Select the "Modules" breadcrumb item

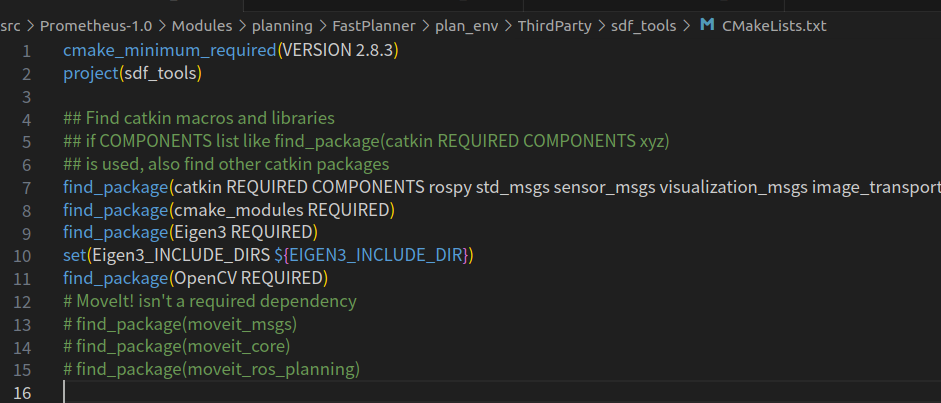(202, 26)
